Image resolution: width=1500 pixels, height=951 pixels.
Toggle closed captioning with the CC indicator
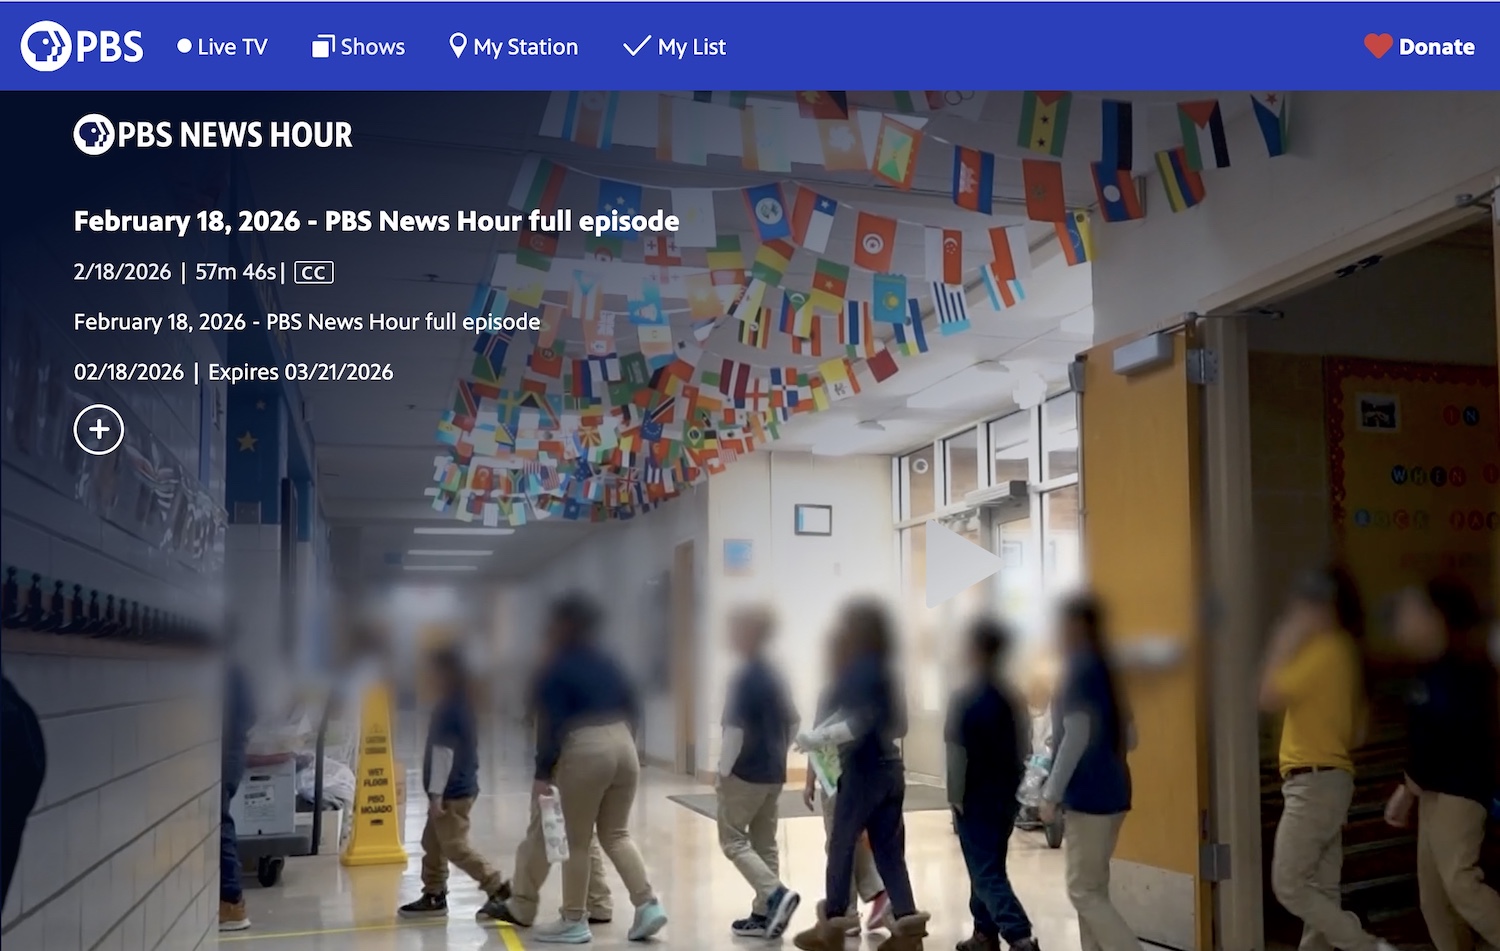point(313,272)
